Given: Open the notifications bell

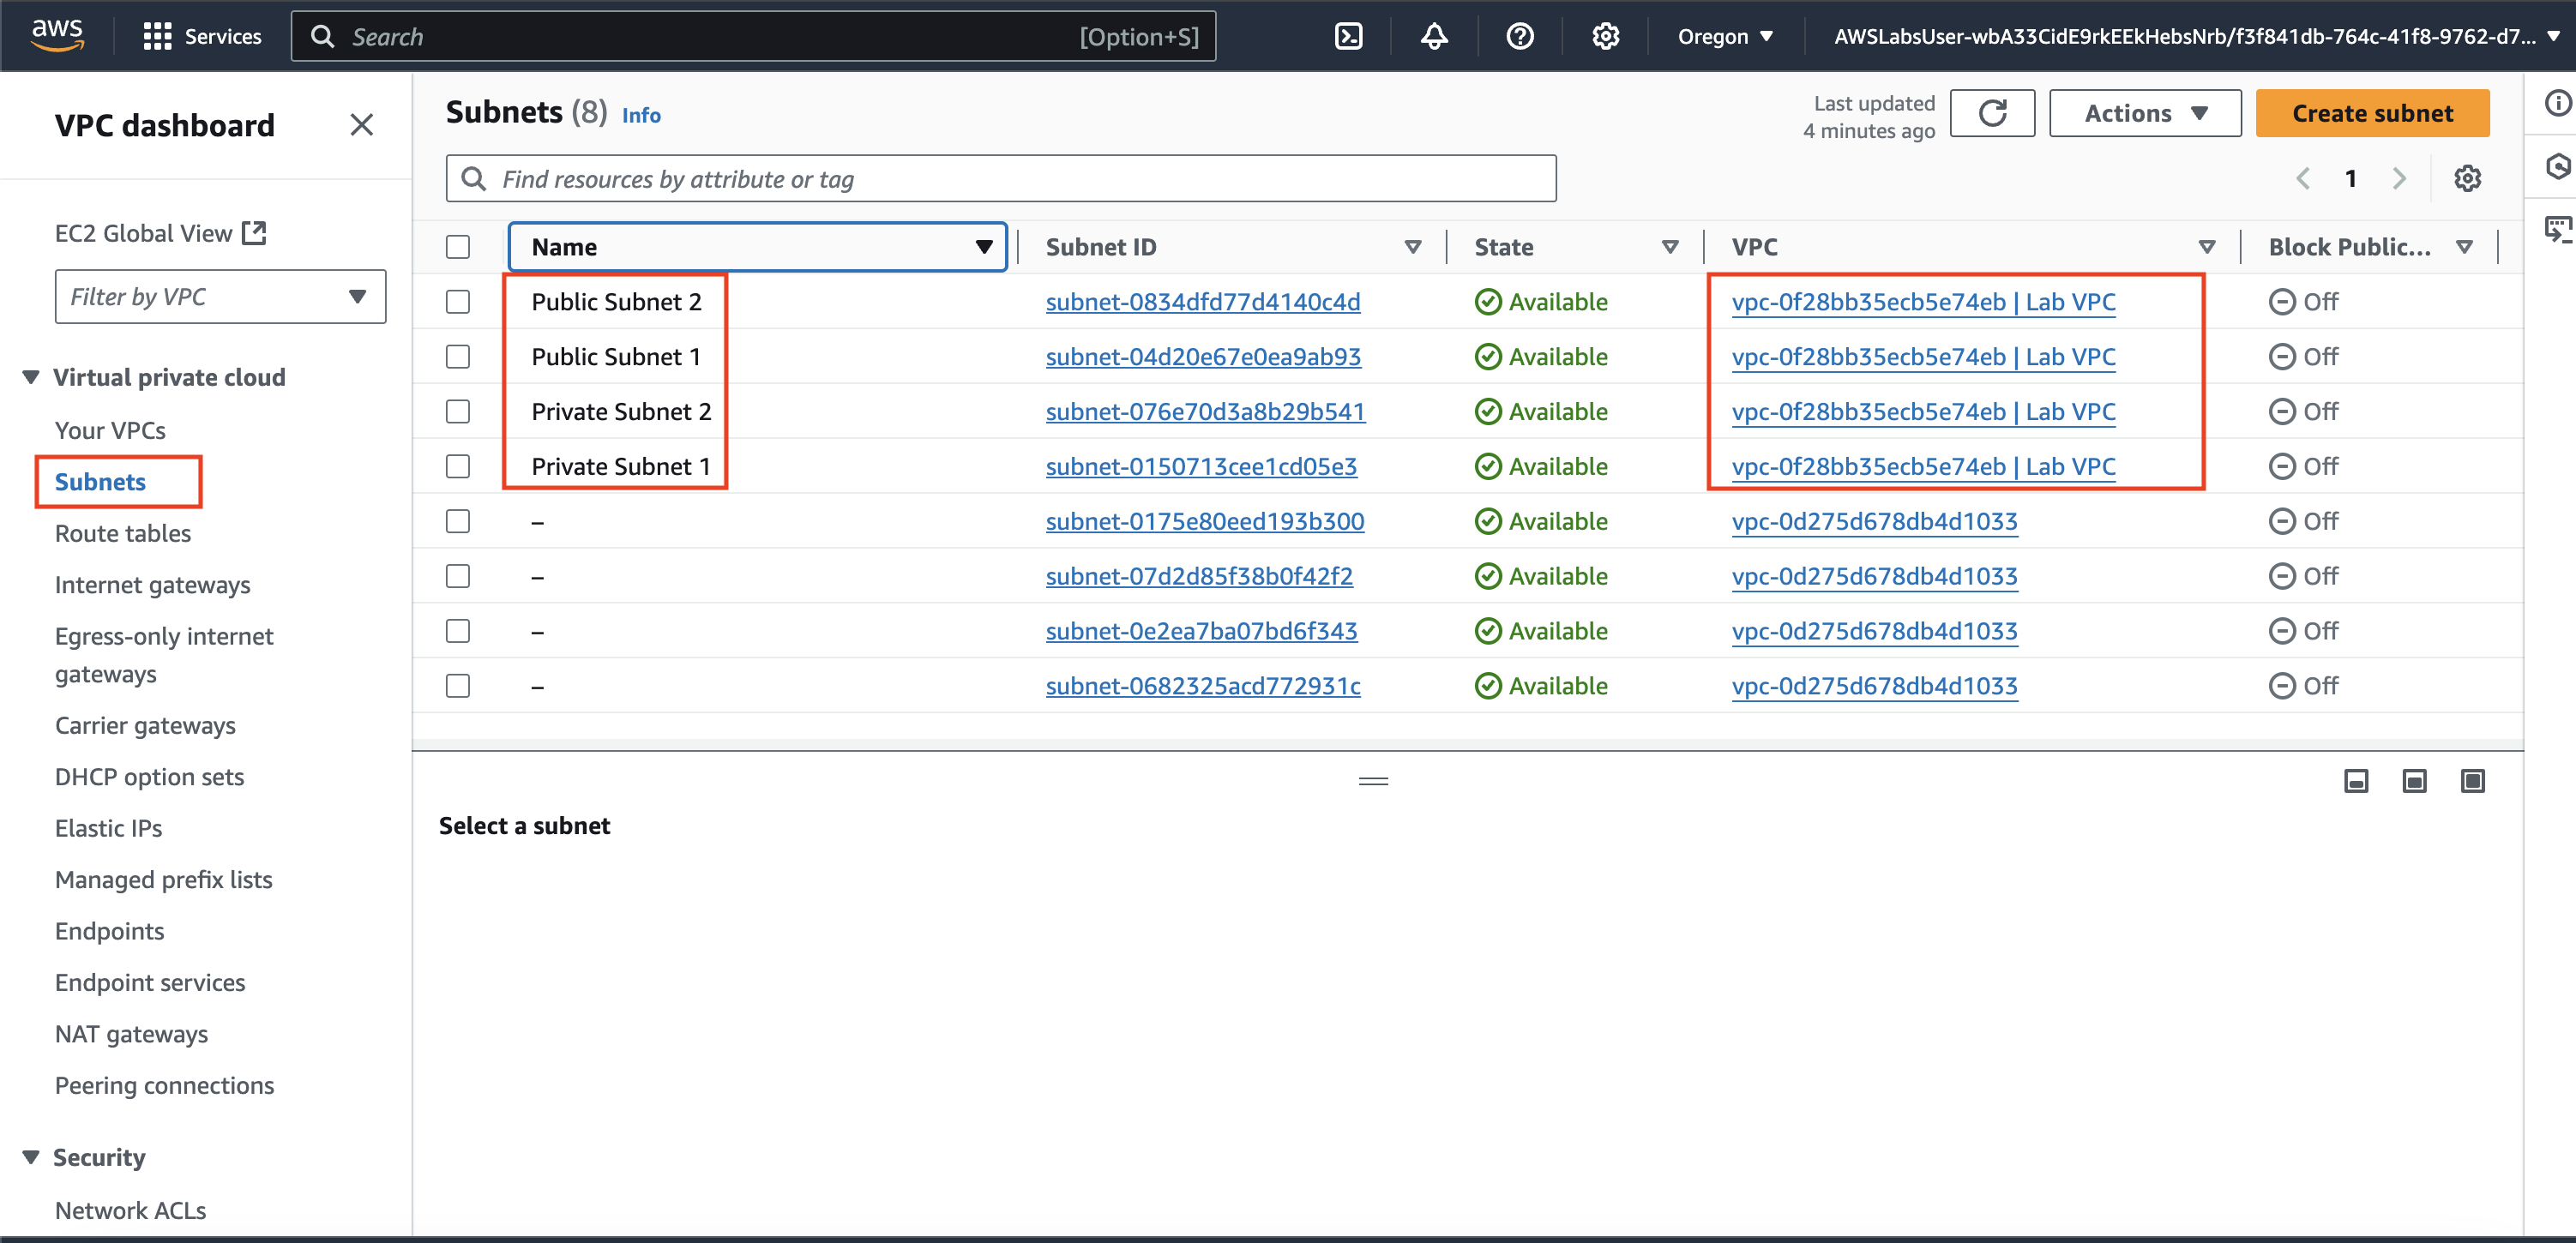Looking at the screenshot, I should point(1434,37).
